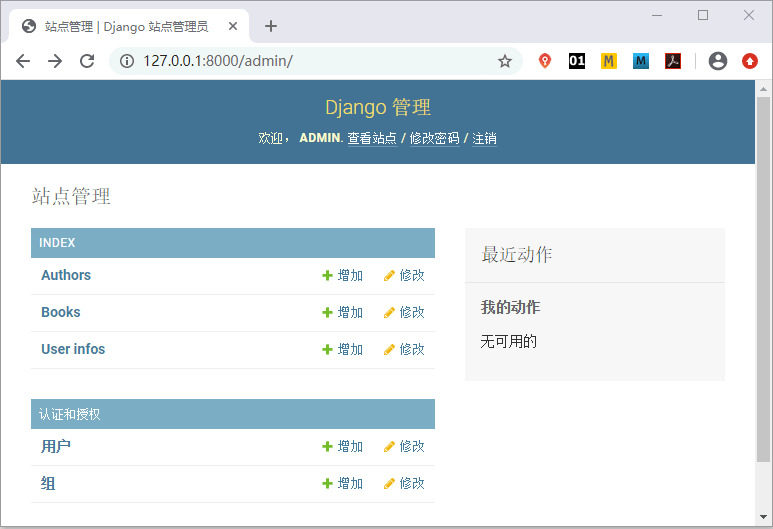Go forward with the browser forward arrow
The image size is (773, 529).
point(55,61)
